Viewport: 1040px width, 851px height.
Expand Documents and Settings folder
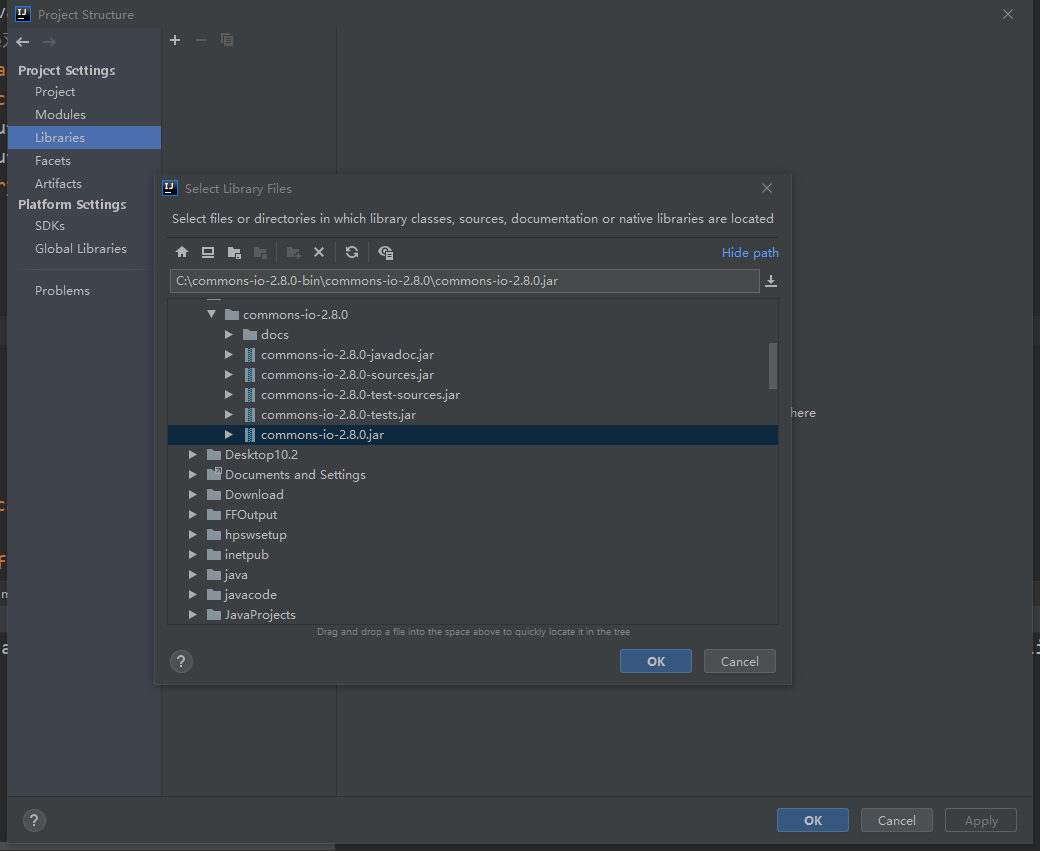[192, 475]
